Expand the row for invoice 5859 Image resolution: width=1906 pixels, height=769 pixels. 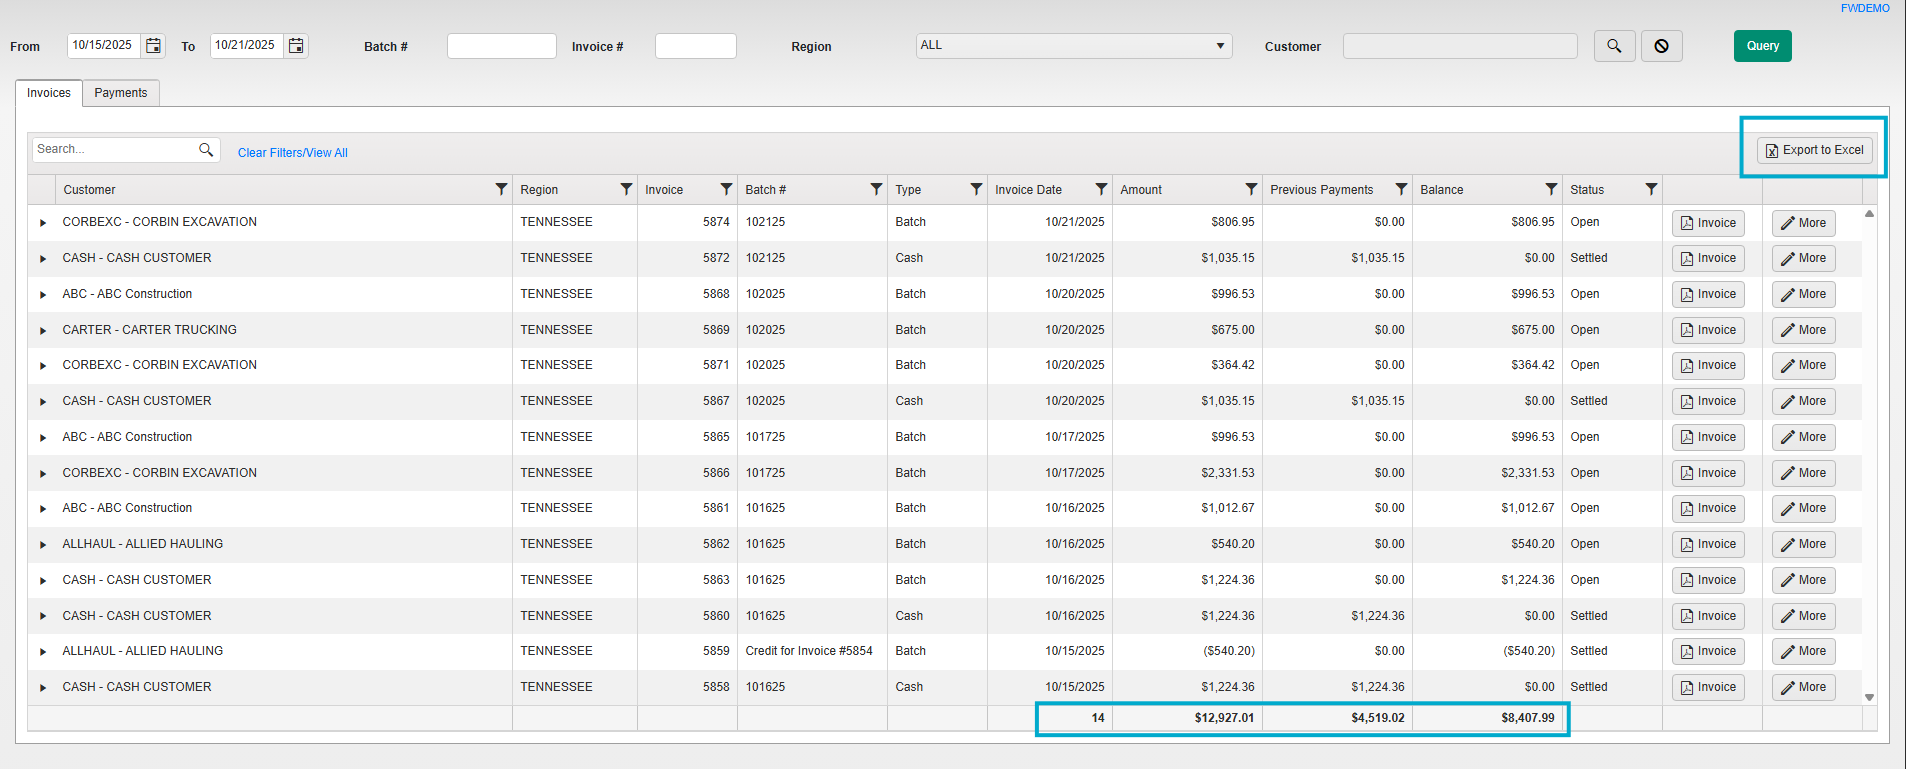tap(43, 652)
